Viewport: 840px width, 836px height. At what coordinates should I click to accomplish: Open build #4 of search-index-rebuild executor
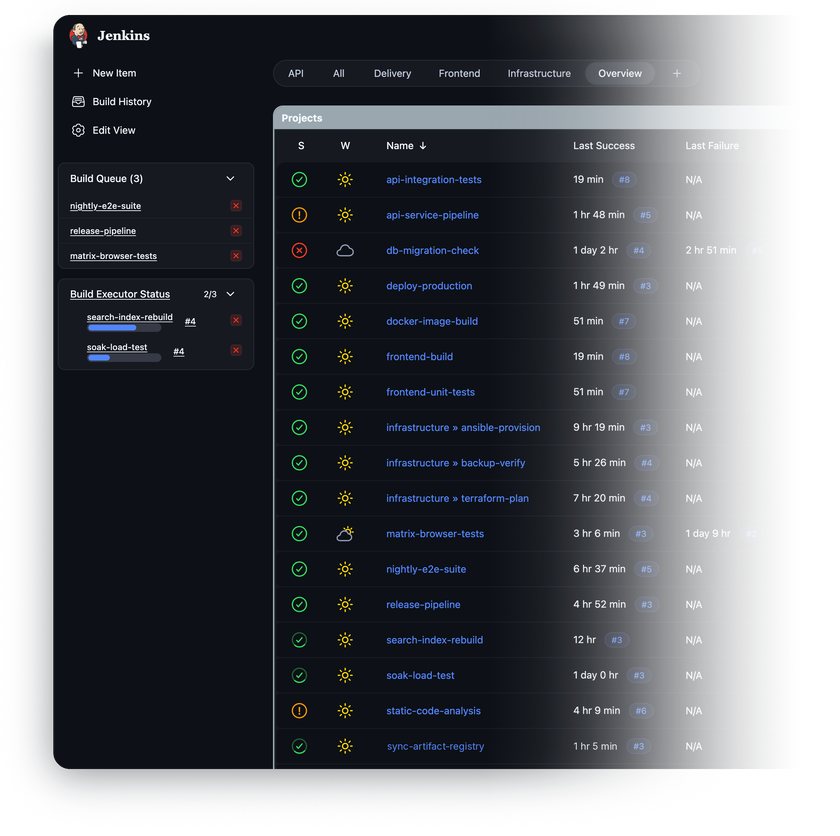pyautogui.click(x=190, y=321)
